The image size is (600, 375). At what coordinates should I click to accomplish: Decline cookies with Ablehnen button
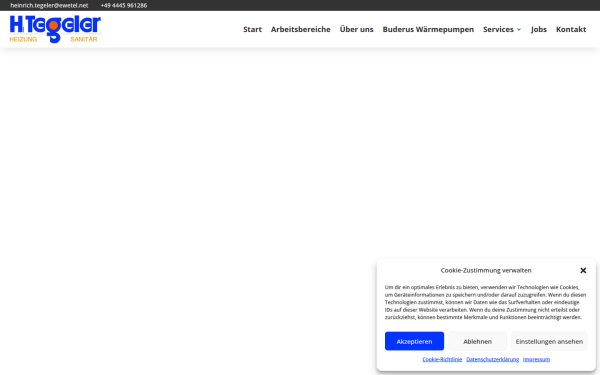pyautogui.click(x=478, y=341)
